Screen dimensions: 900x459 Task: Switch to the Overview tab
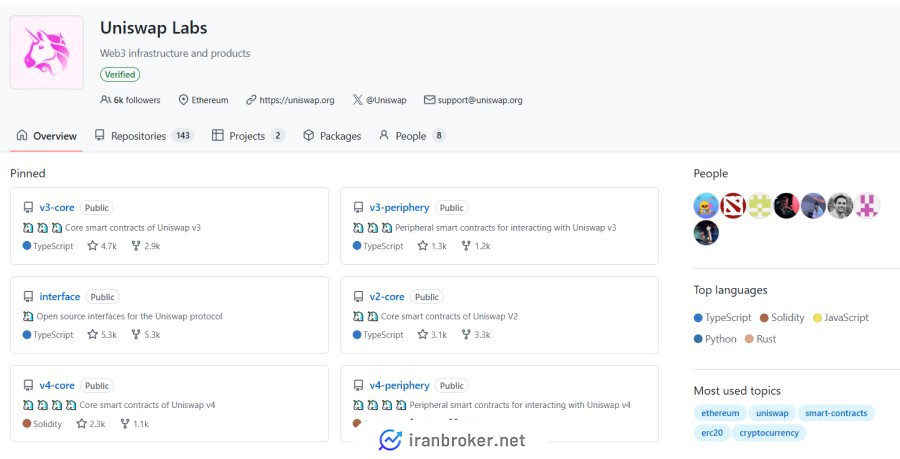tap(46, 136)
